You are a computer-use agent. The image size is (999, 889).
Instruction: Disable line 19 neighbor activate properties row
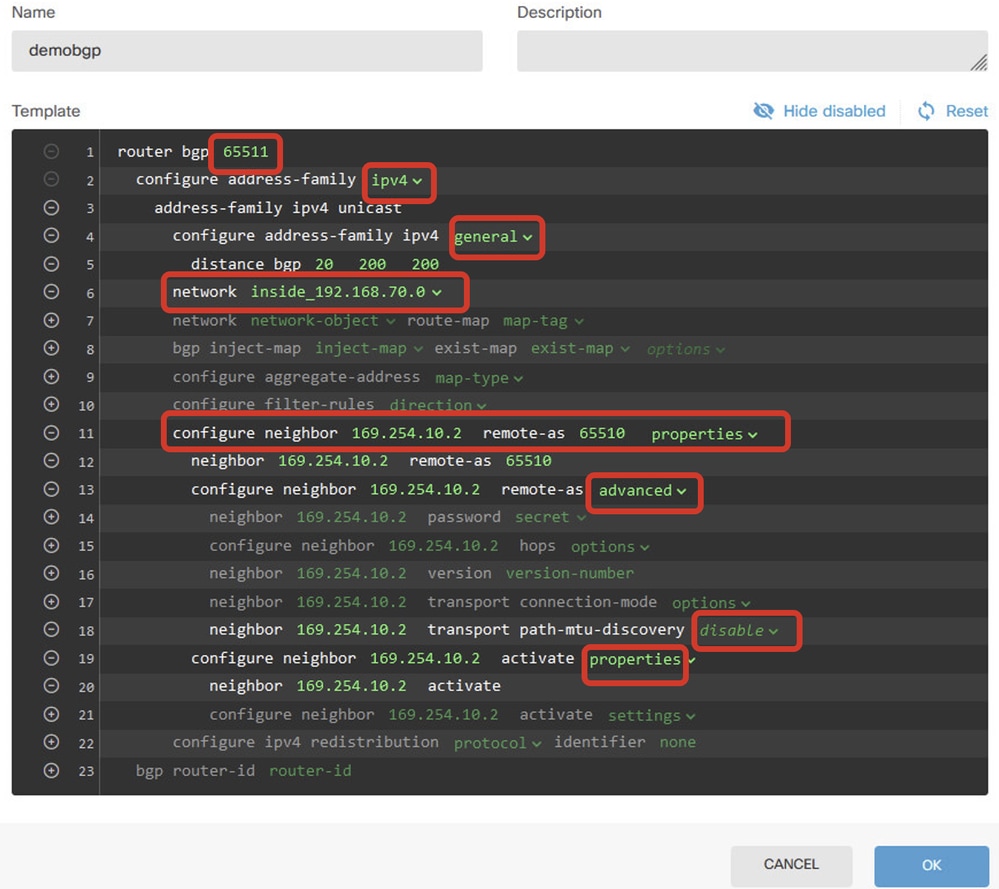click(x=51, y=658)
